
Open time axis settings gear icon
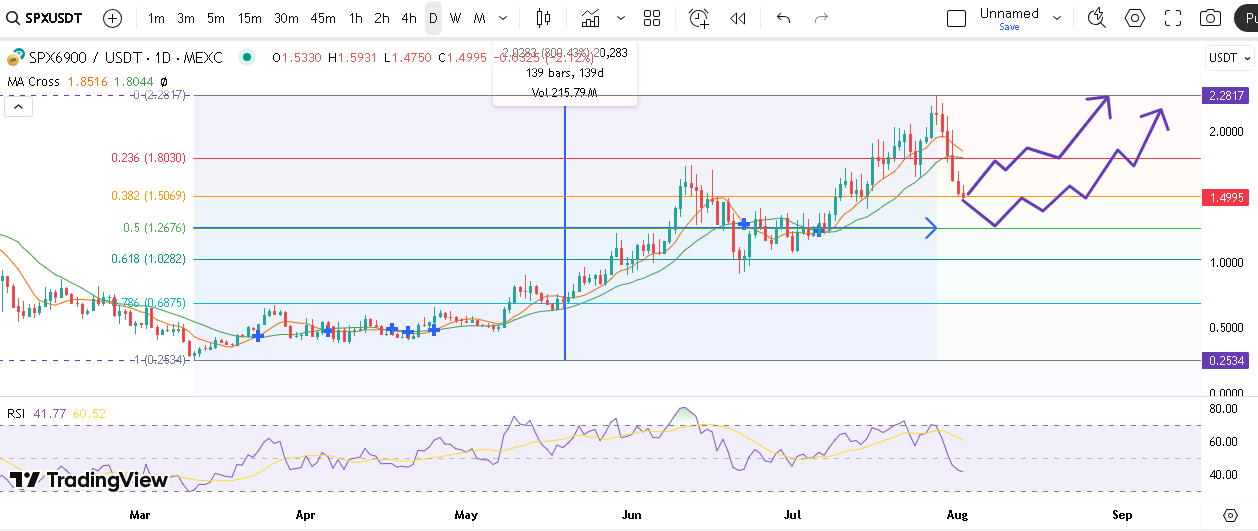[1230, 514]
